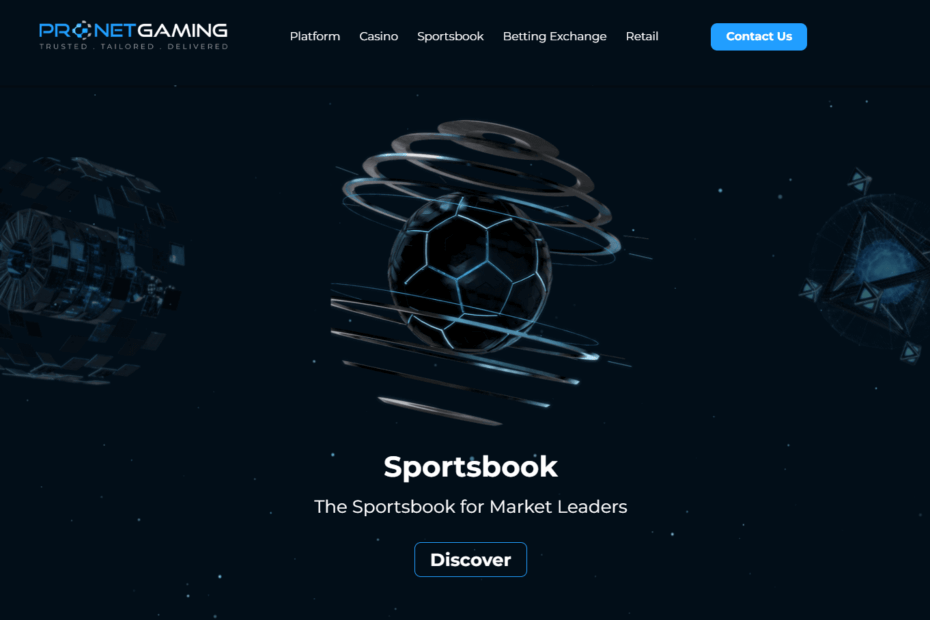
Task: Click the small triangle atop pyramid graphic
Action: pos(860,180)
